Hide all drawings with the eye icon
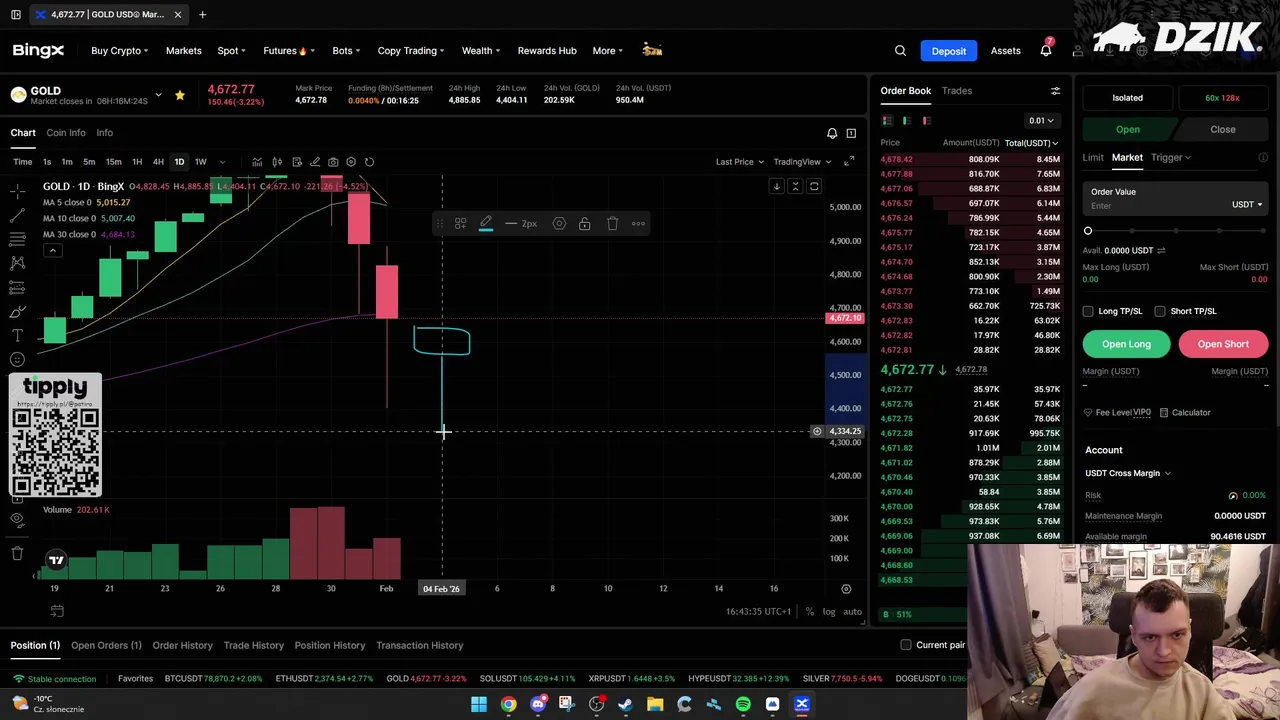Screen dimensions: 1280x720 pyautogui.click(x=17, y=520)
